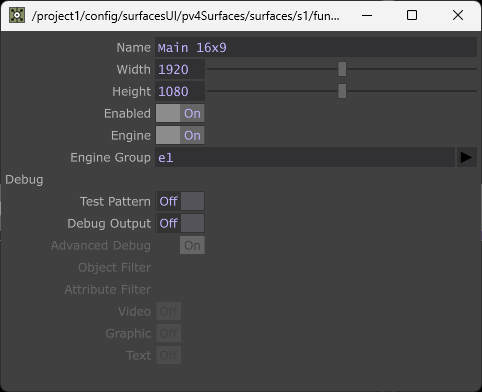Click the Height value field 1080
Image resolution: width=482 pixels, height=392 pixels.
click(x=180, y=91)
